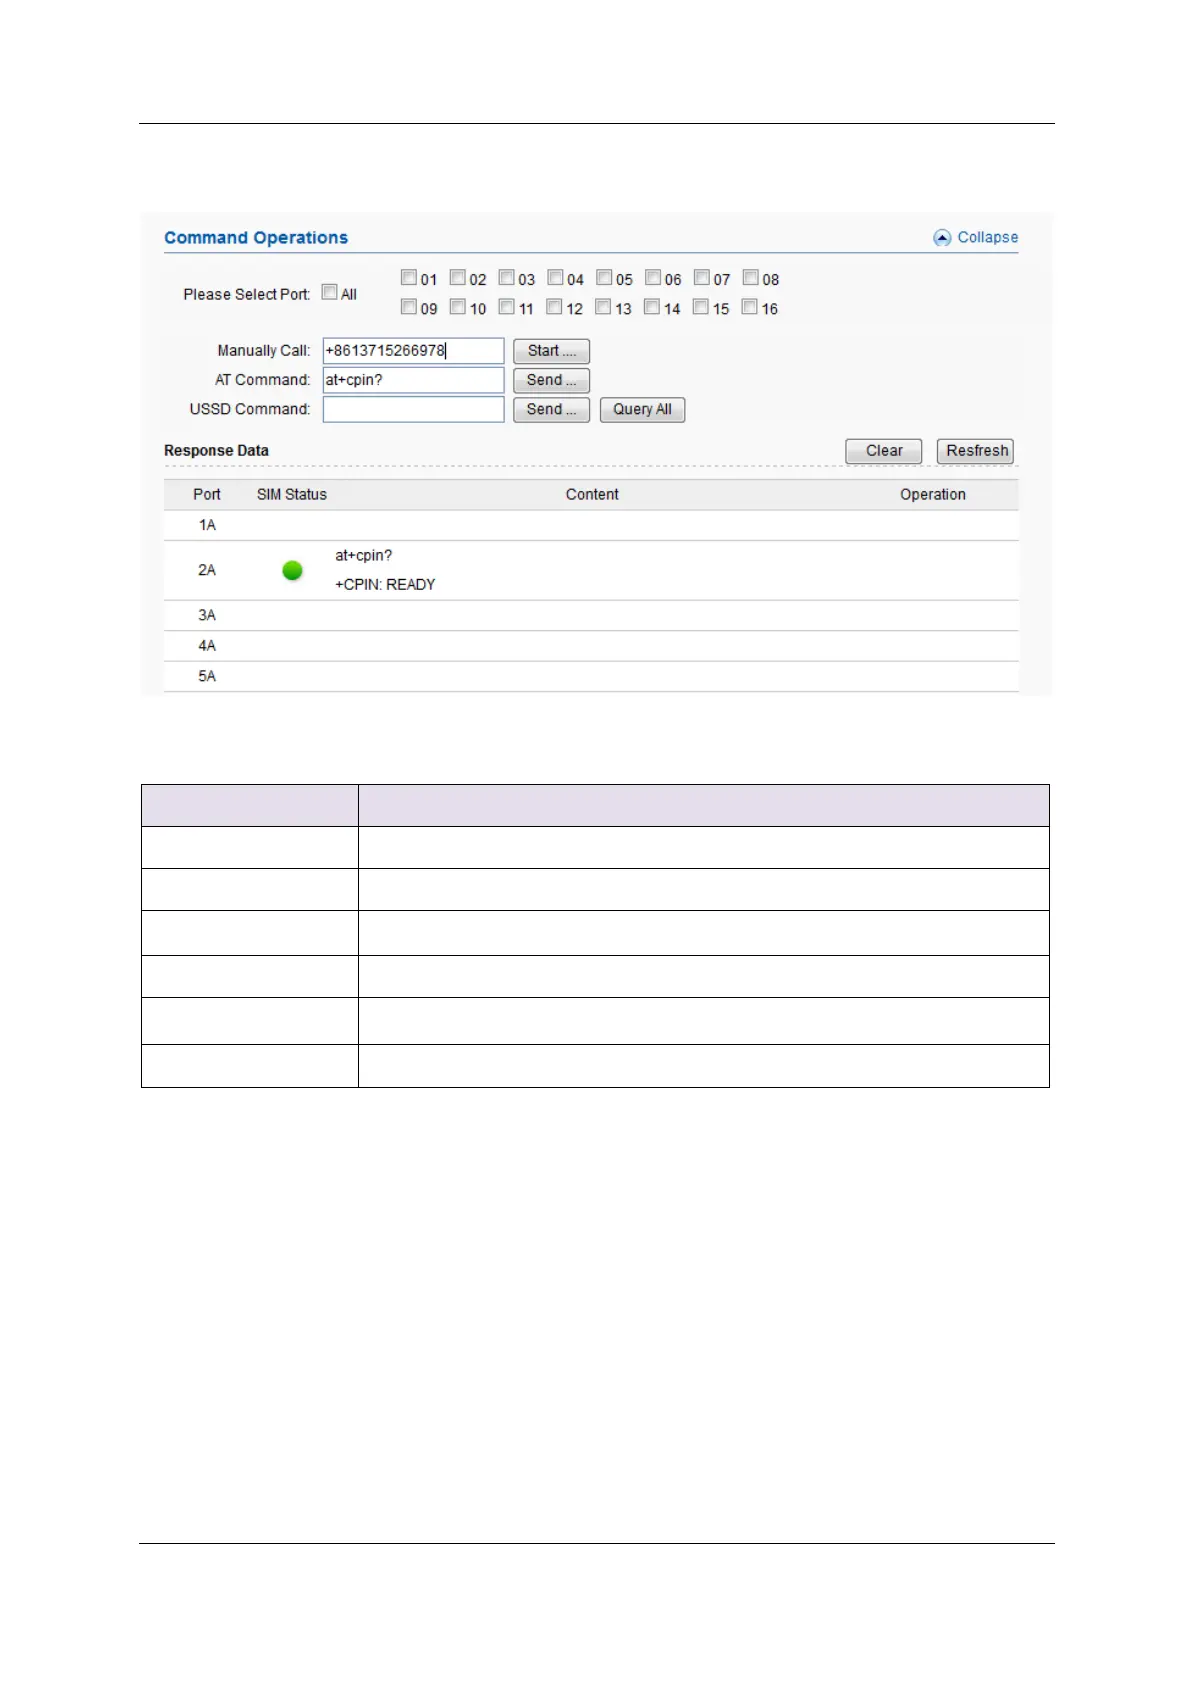Image resolution: width=1194 pixels, height=1686 pixels.
Task: Click the Content column header
Action: pyautogui.click(x=592, y=495)
